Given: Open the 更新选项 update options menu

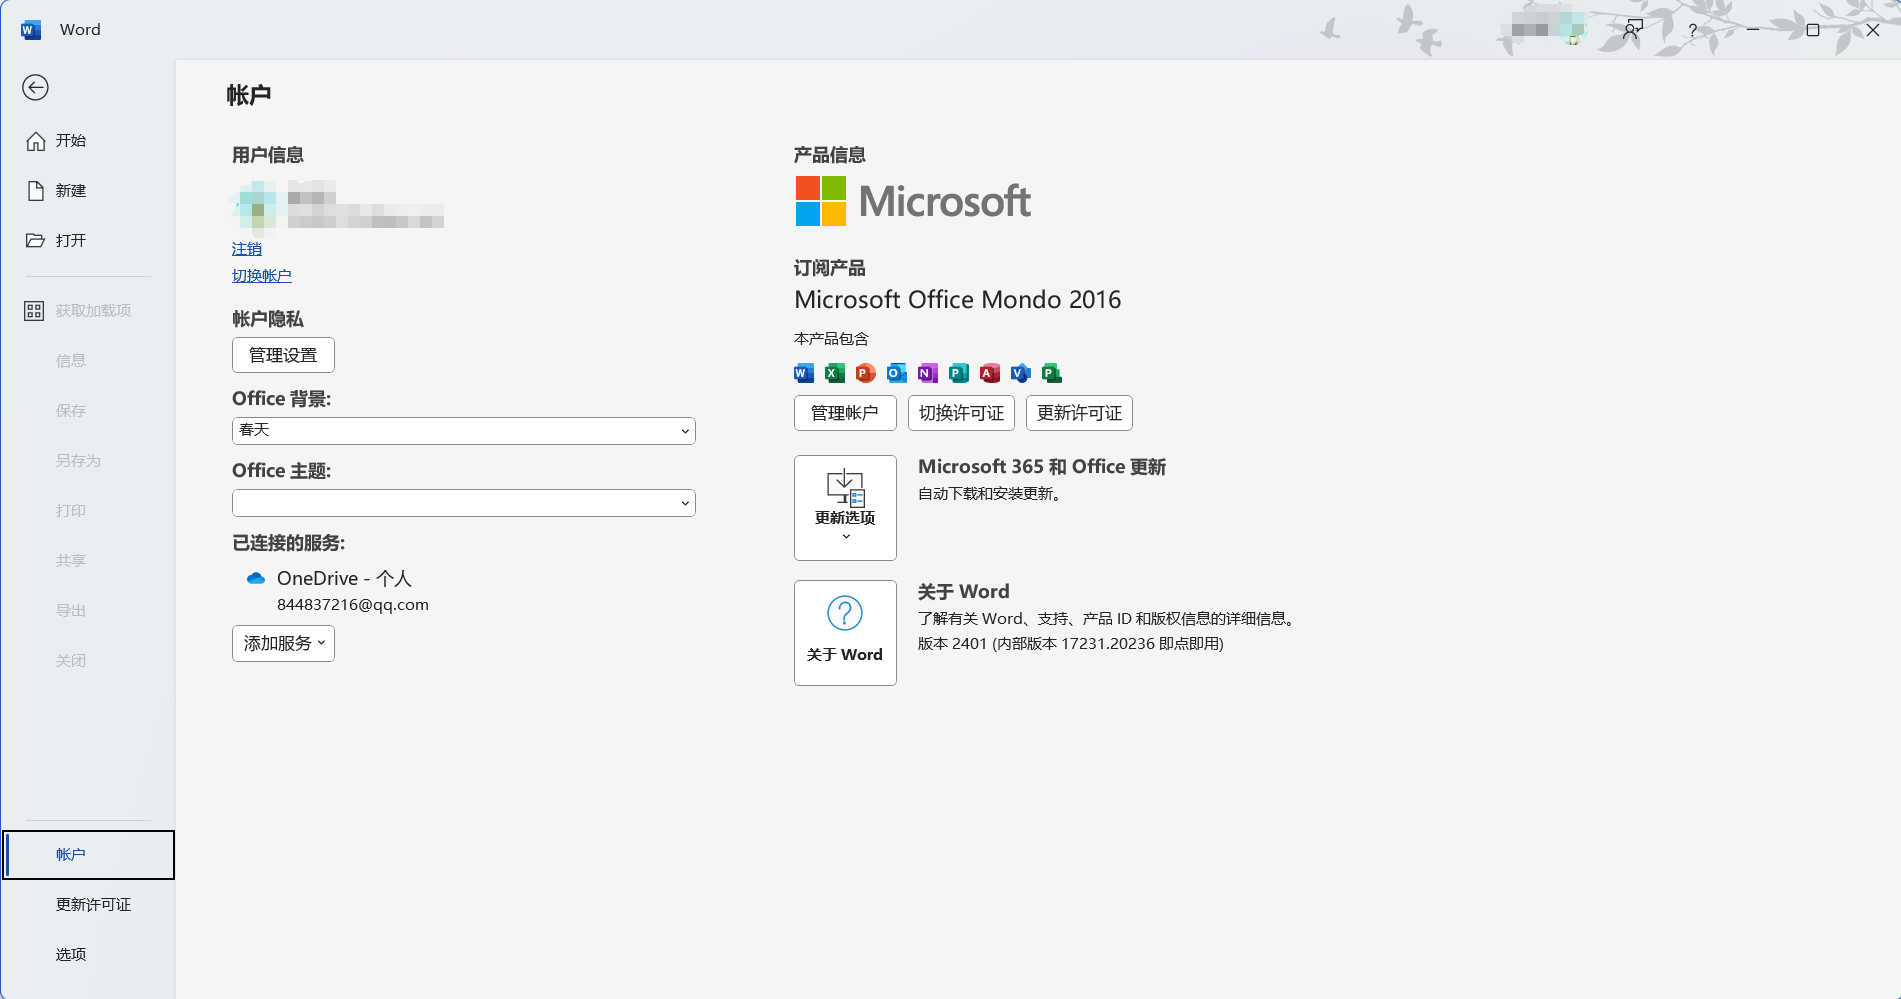Looking at the screenshot, I should click(x=845, y=508).
